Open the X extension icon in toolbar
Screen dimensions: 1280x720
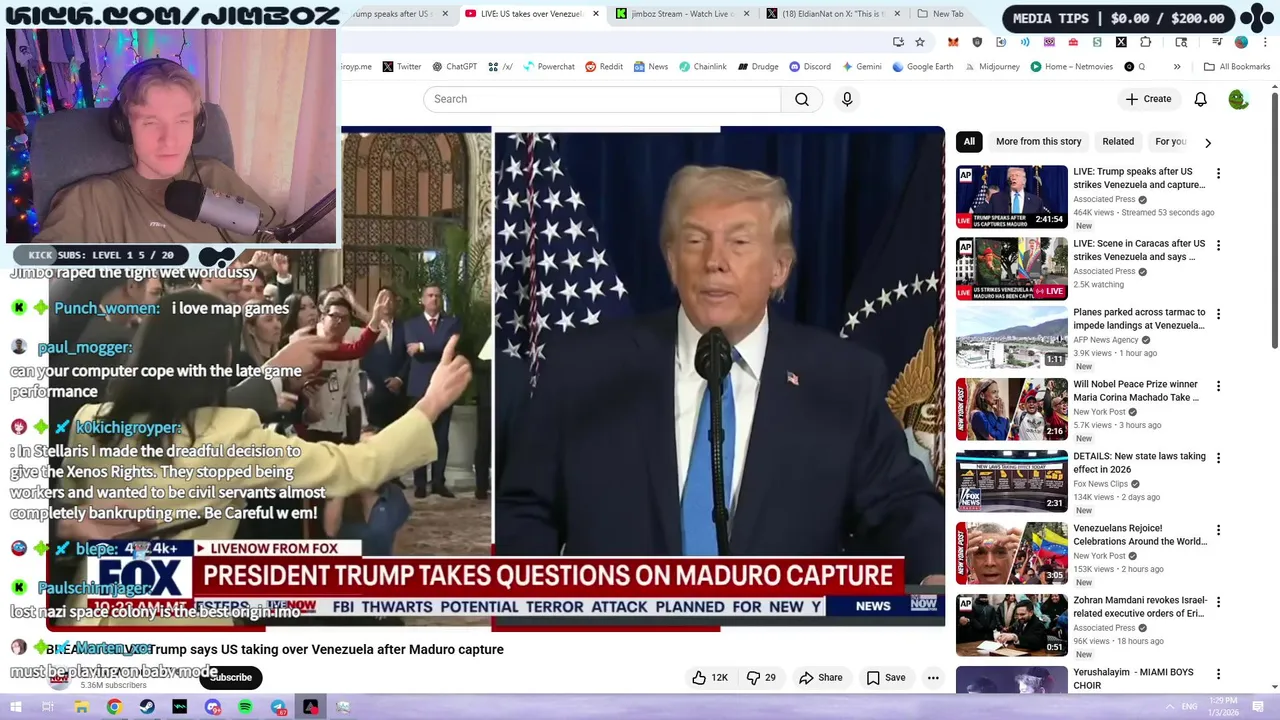click(x=1121, y=42)
